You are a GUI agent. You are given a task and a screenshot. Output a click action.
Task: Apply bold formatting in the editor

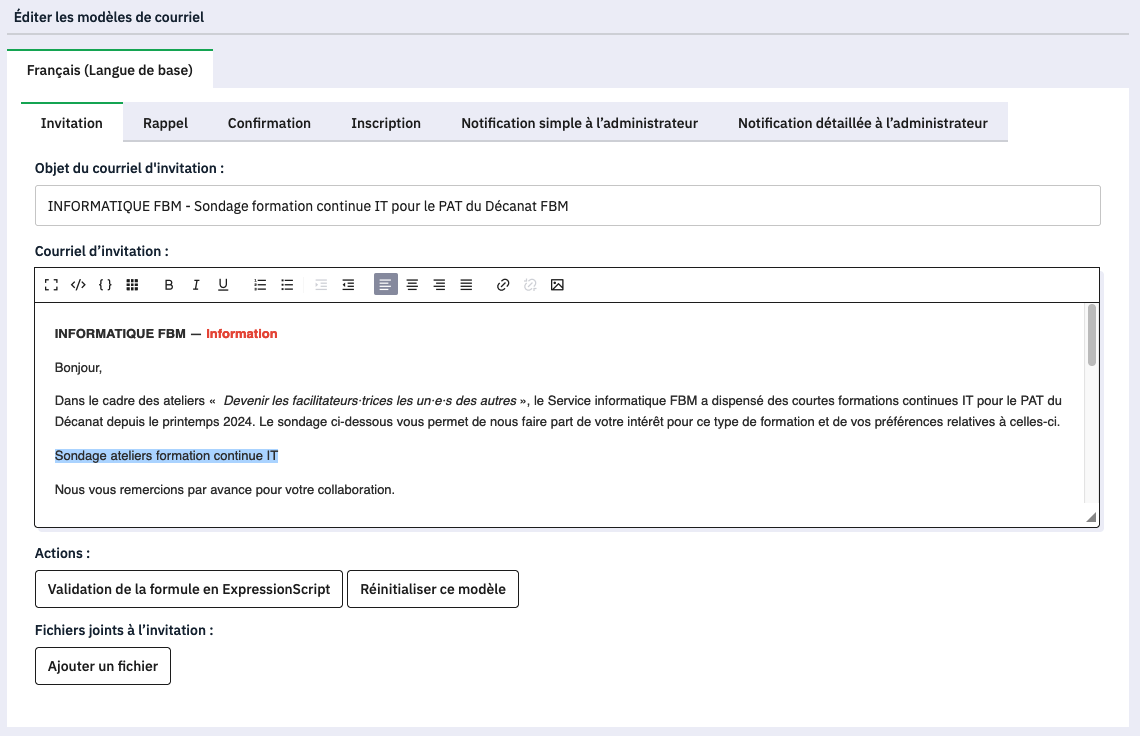(169, 285)
